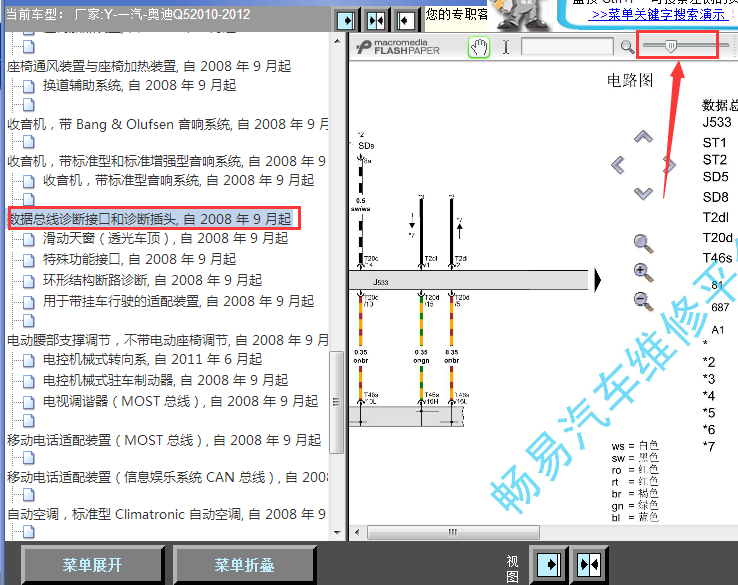Click the document icon beside 电控机械式转向系
Image resolution: width=738 pixels, height=585 pixels.
[29, 360]
